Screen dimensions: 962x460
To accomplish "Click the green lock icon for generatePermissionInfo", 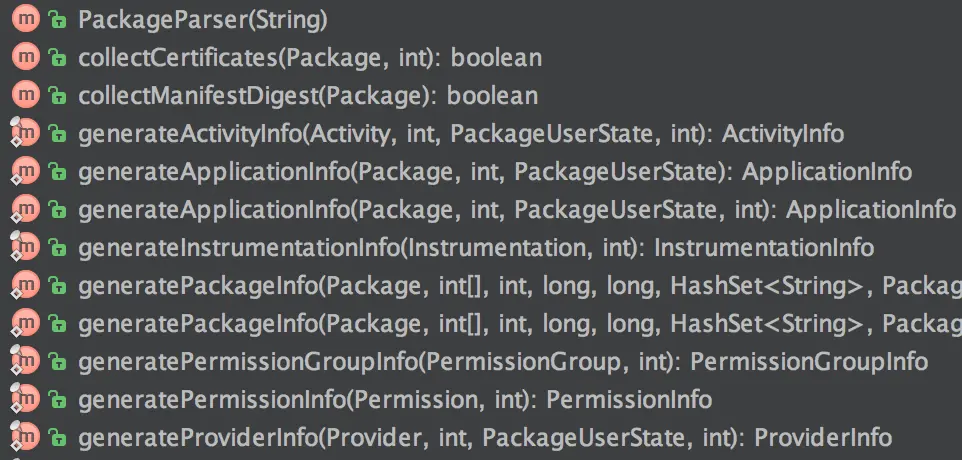I will pos(57,400).
